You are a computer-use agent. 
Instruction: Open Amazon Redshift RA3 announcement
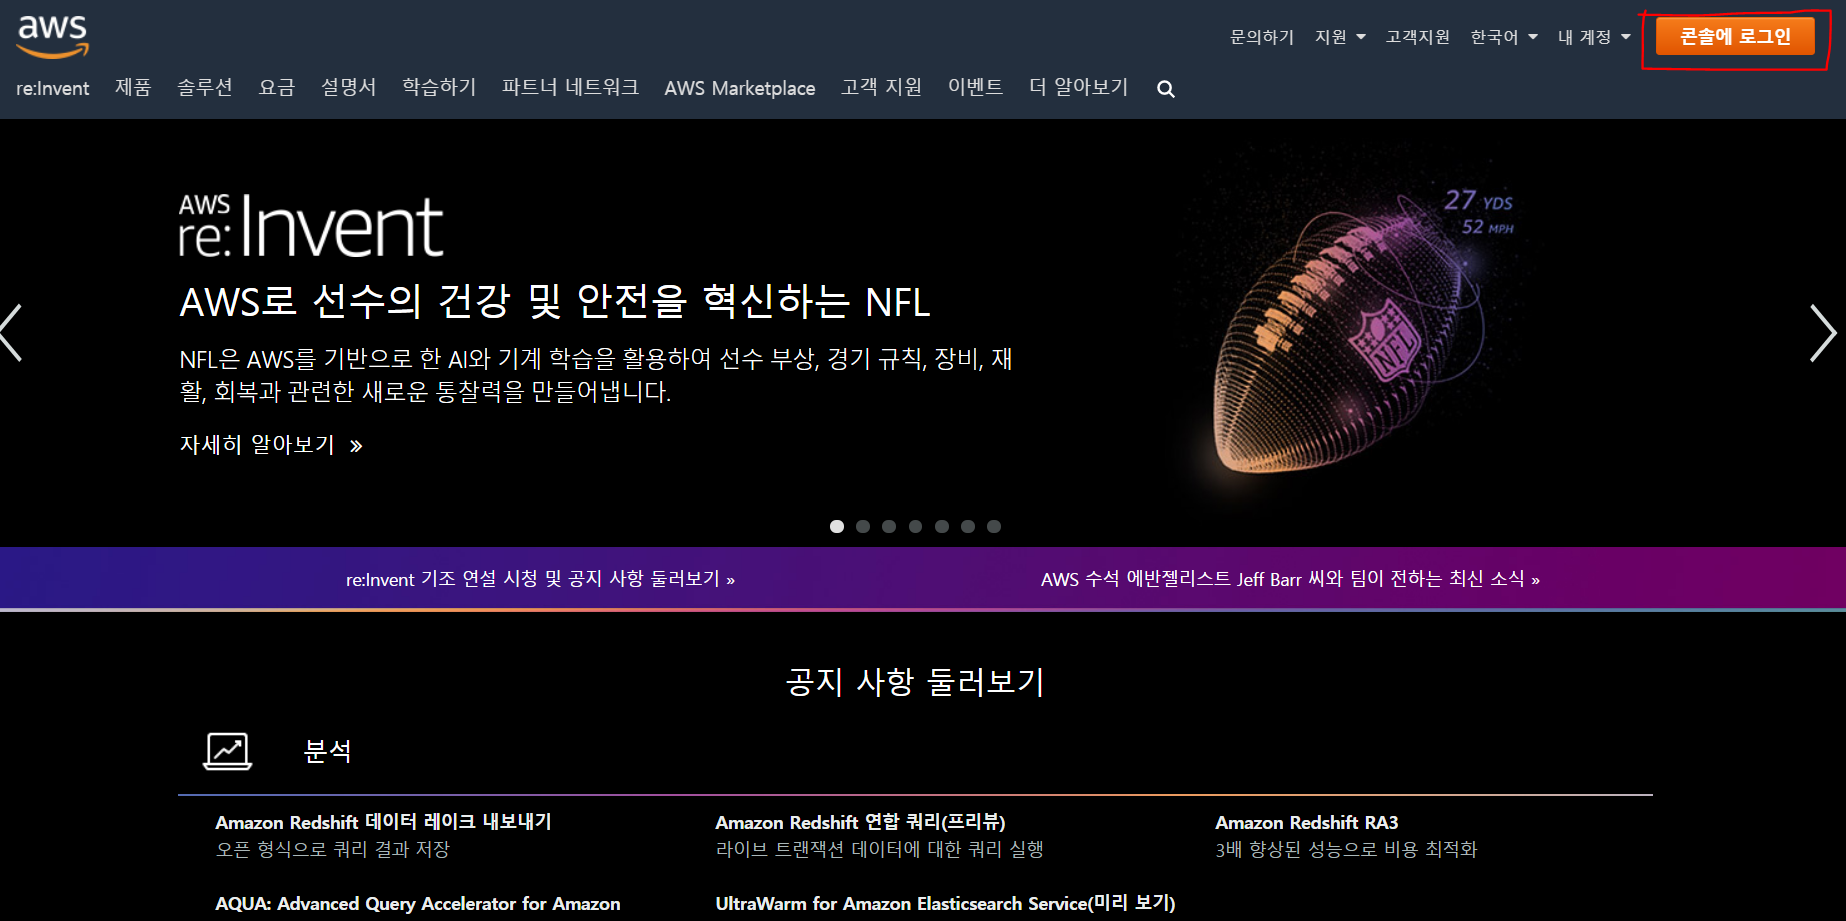click(x=1306, y=822)
